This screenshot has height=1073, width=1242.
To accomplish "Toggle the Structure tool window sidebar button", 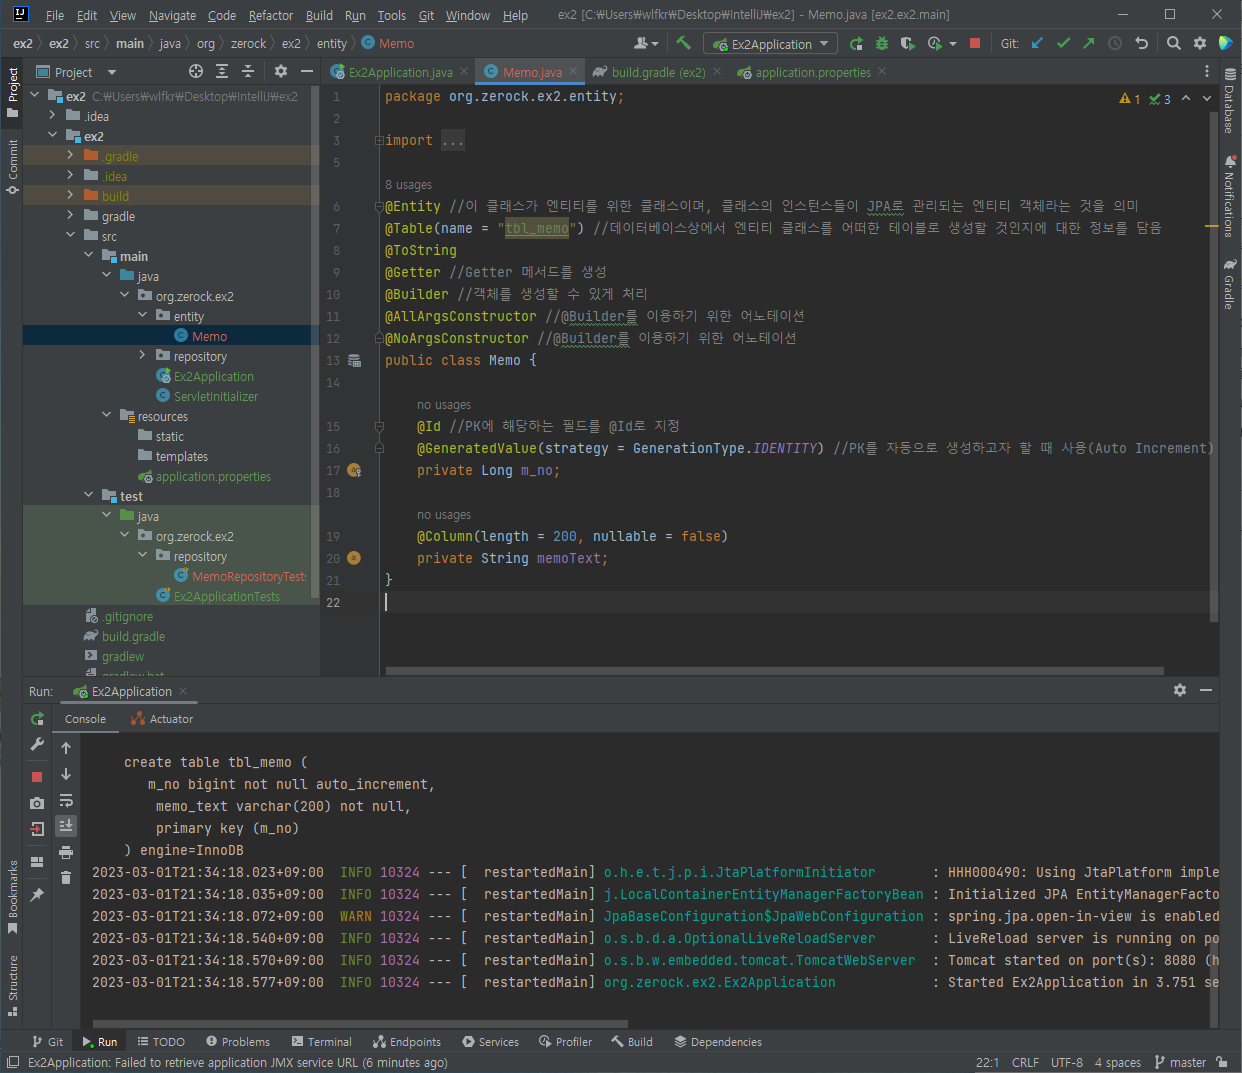I will 12,985.
